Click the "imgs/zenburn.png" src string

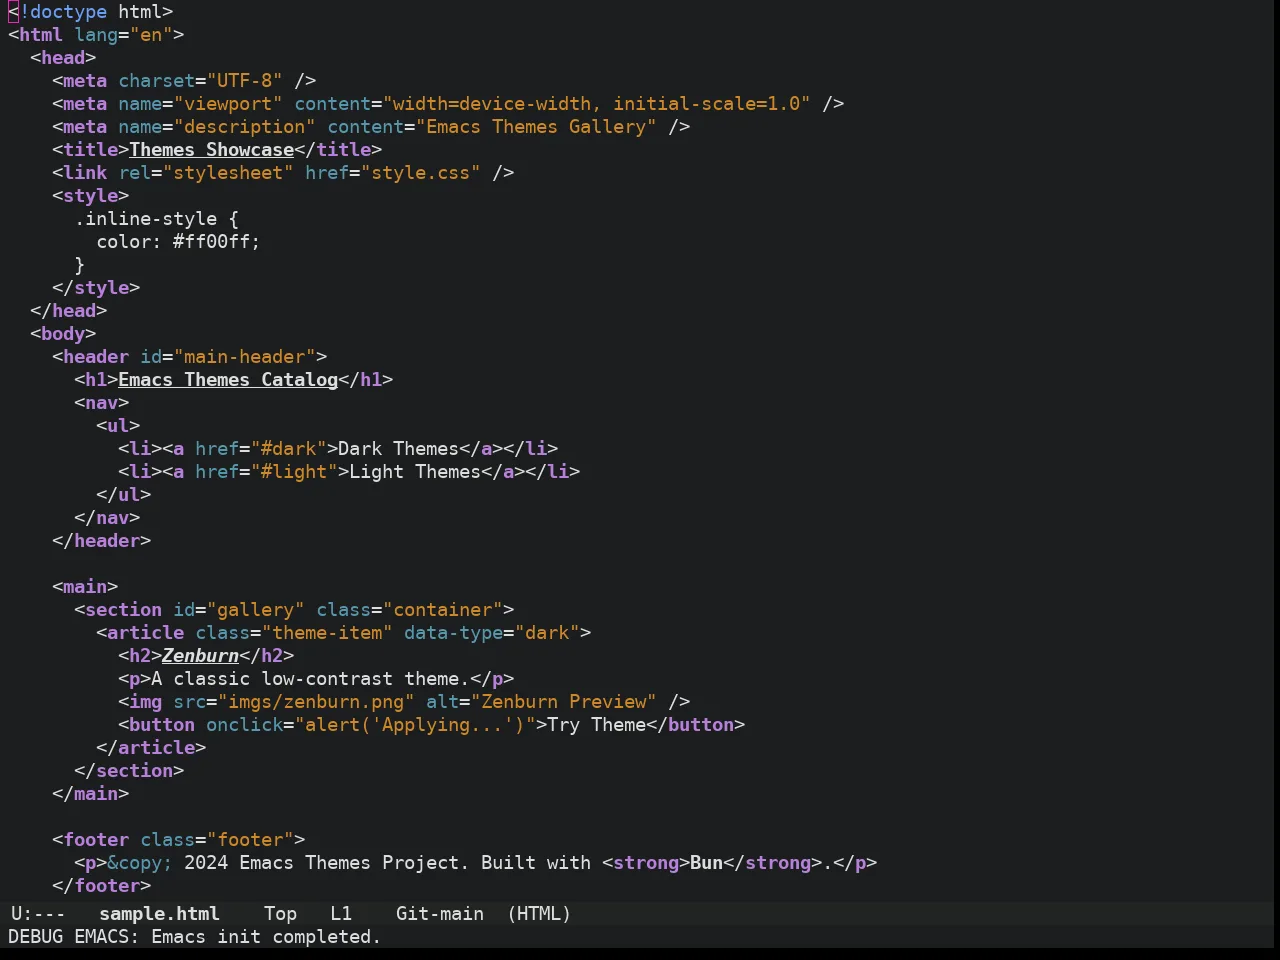pyautogui.click(x=316, y=701)
